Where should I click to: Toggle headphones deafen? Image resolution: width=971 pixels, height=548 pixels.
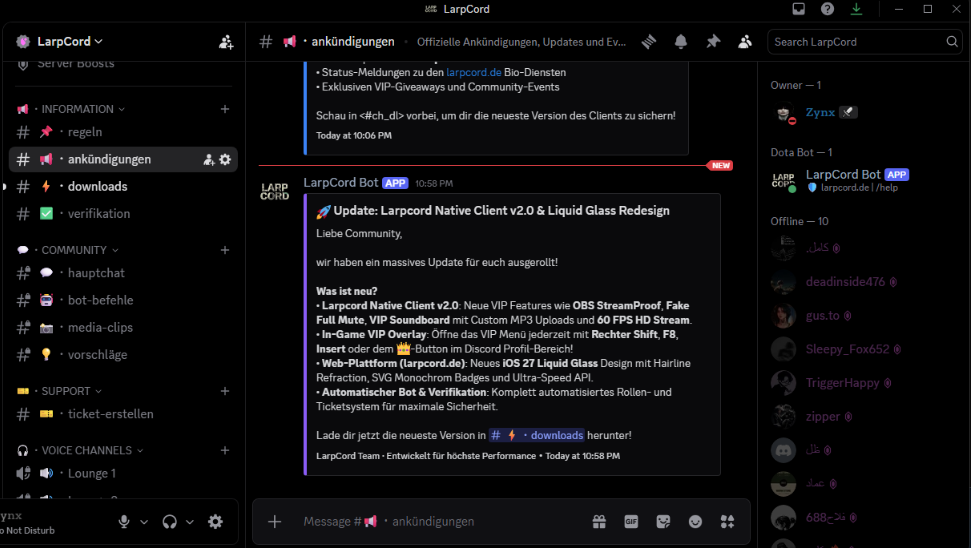(170, 521)
